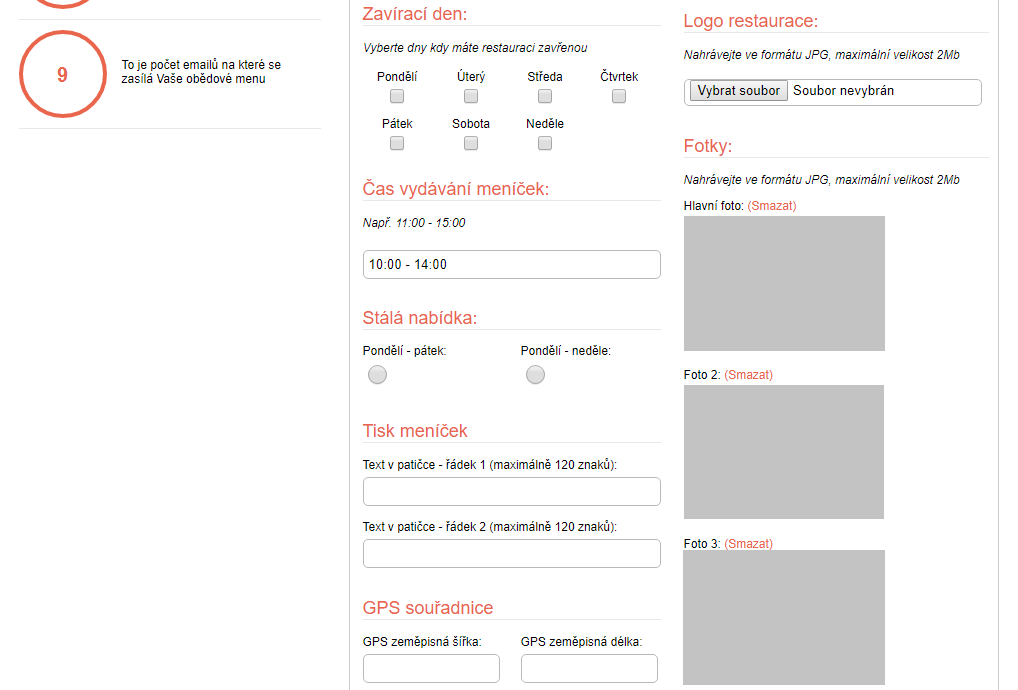Delete the Hlavní foto via Smazat

point(772,206)
